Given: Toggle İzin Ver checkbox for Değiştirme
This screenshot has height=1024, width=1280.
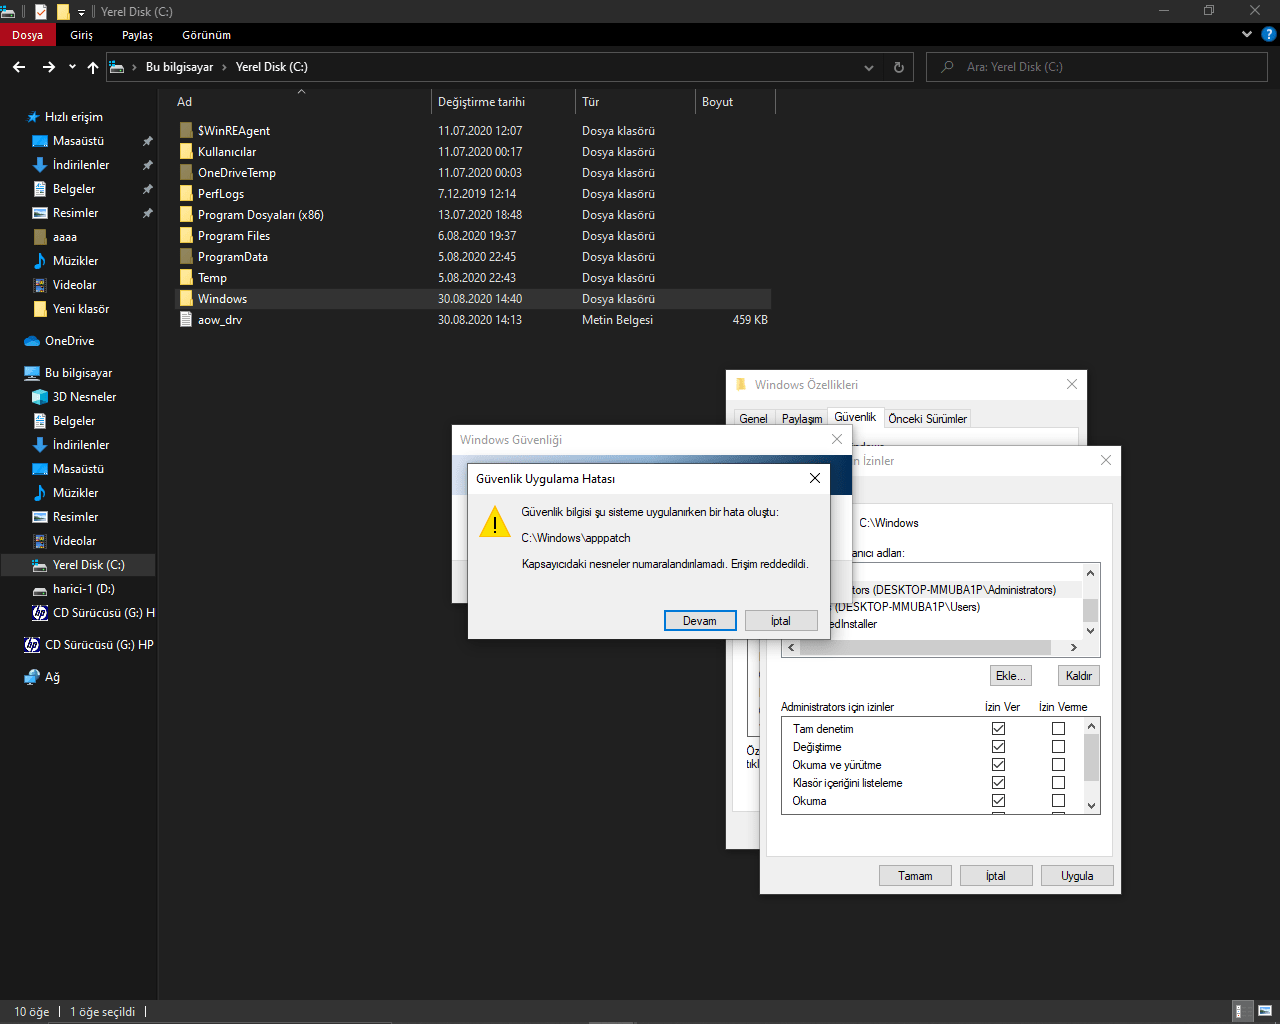Looking at the screenshot, I should (998, 747).
